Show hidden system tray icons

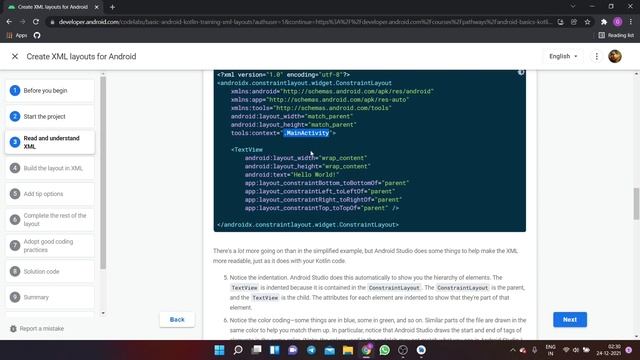click(x=513, y=350)
